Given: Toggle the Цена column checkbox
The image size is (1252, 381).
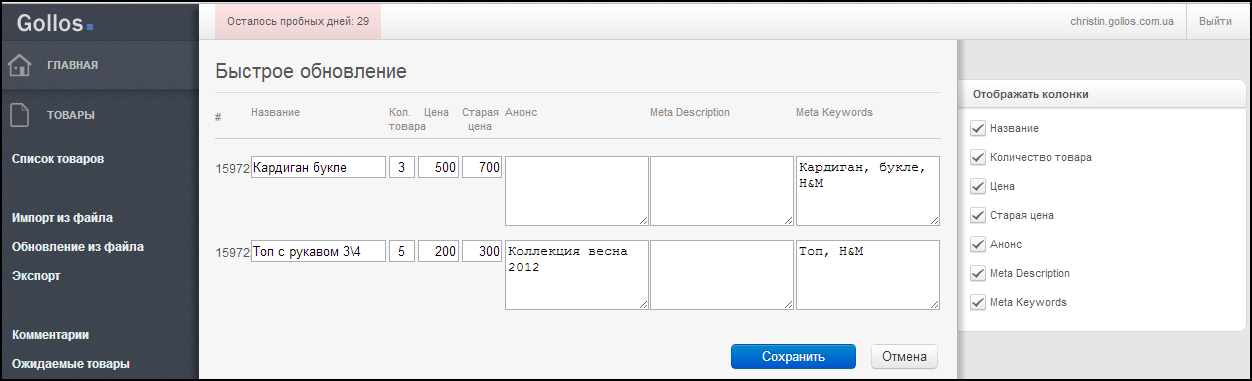Looking at the screenshot, I should click(978, 187).
